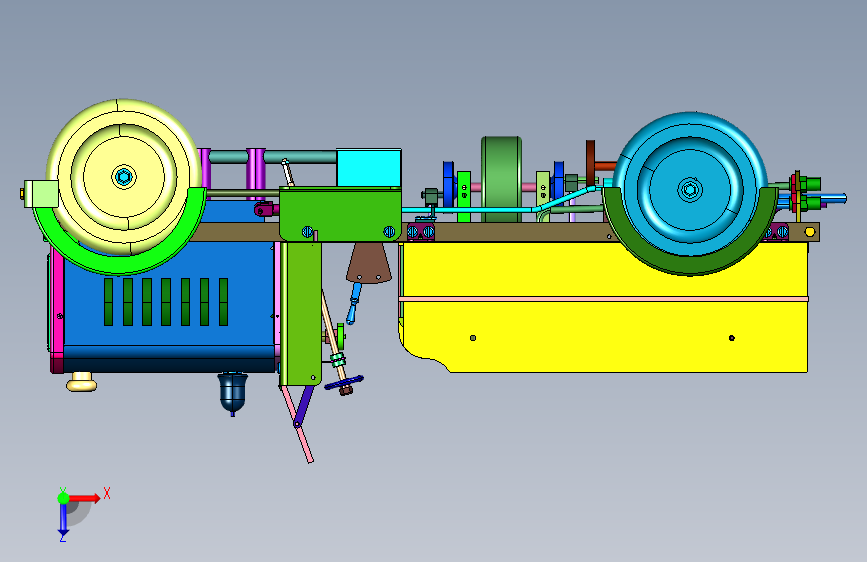867x562 pixels.
Task: Click the green Y axis dot of the triad
Action: (63, 498)
